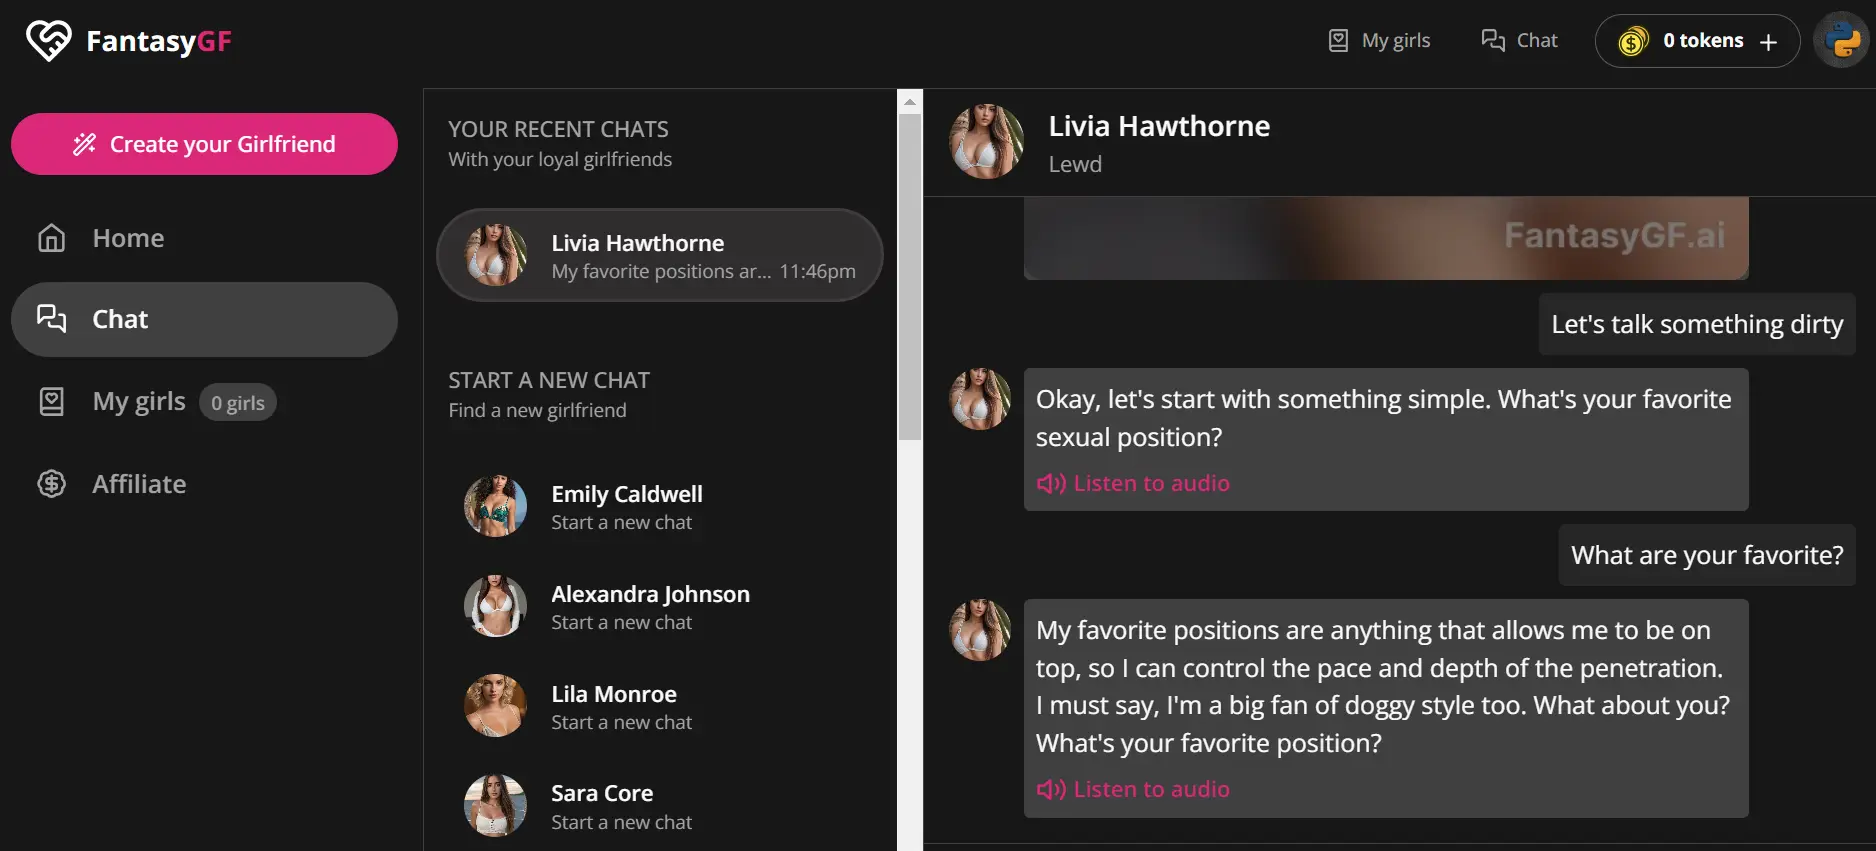Click the top navigation Chat bubble icon

click(x=1493, y=40)
